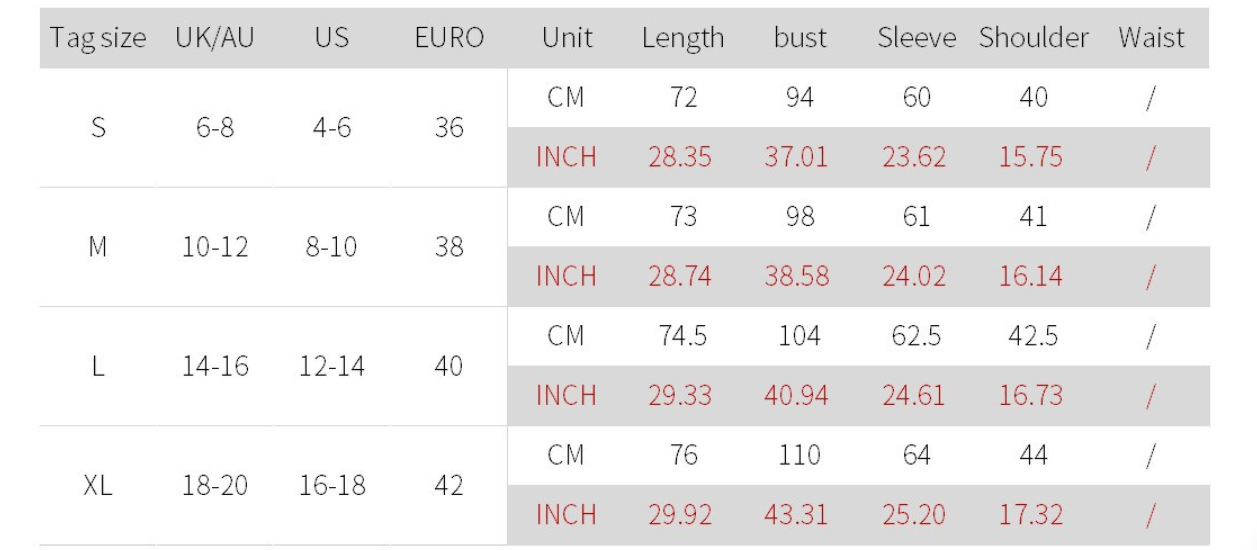Click the UK/AU column header
The height and width of the screenshot is (550, 1257).
pos(215,39)
